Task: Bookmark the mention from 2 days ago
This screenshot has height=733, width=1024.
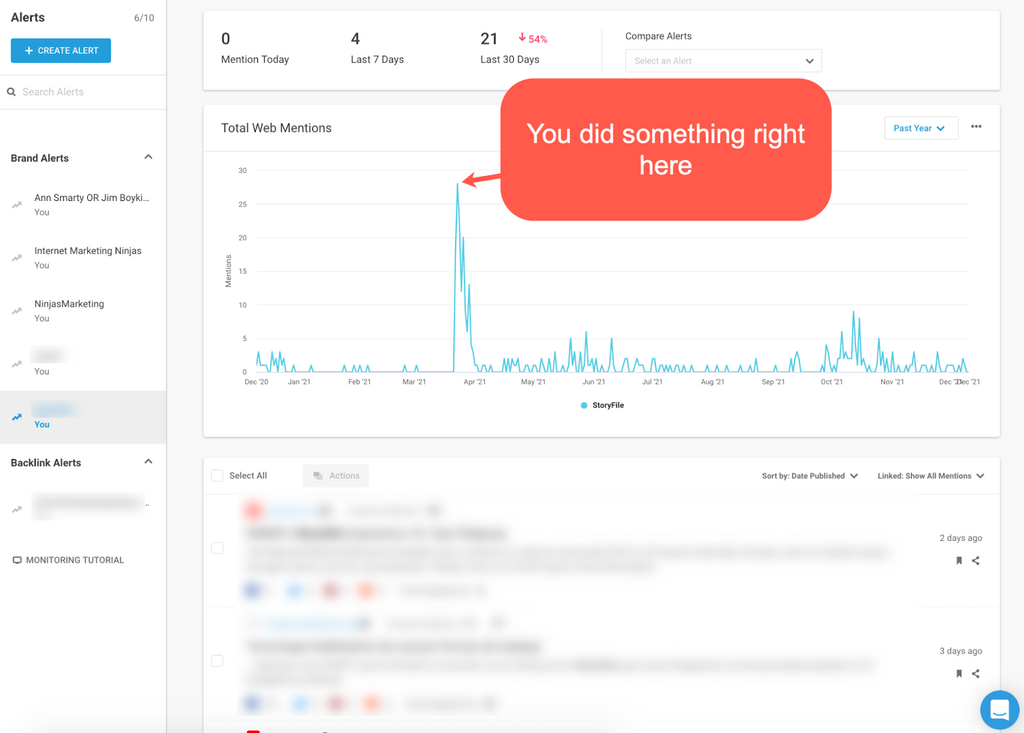Action: tap(959, 561)
